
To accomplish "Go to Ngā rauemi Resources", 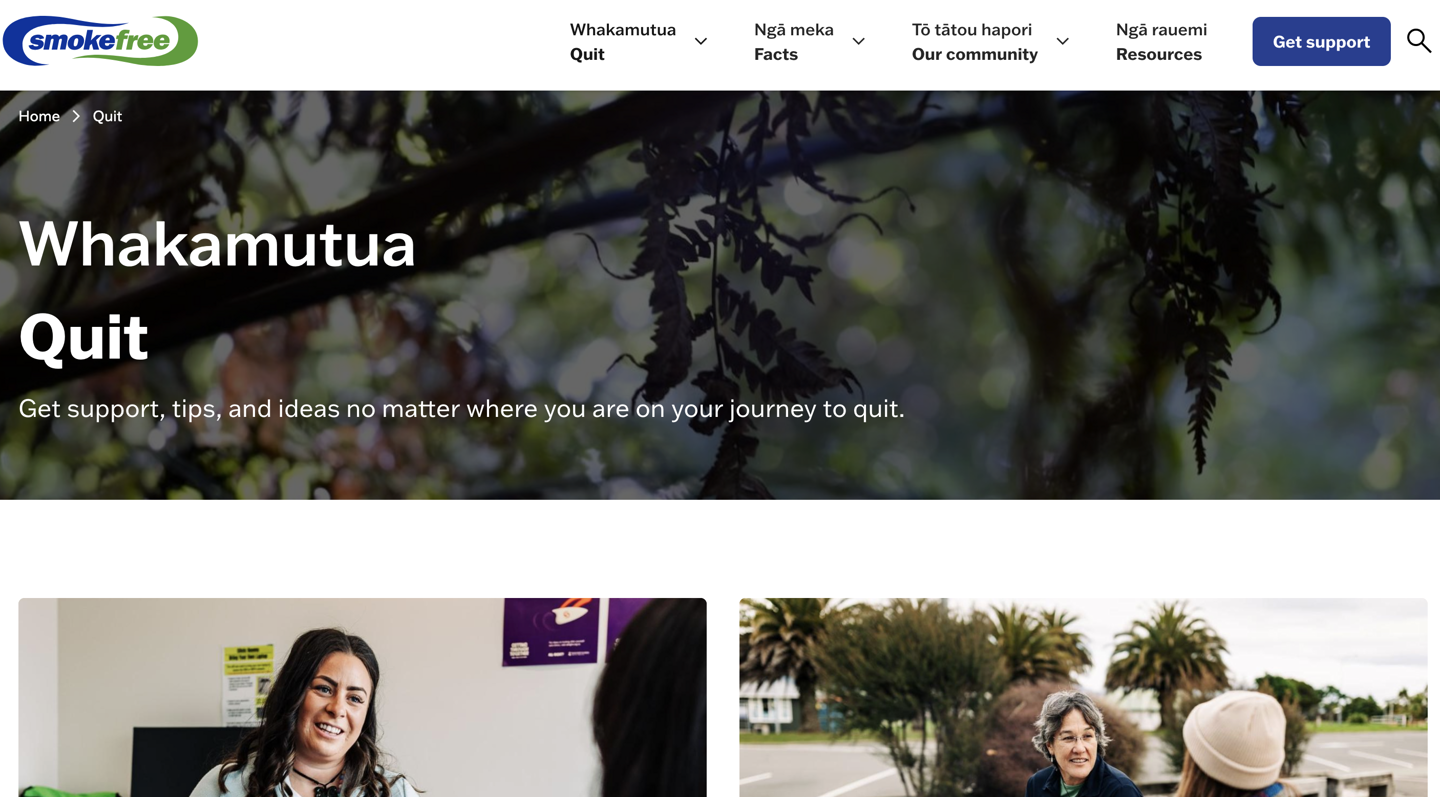I will tap(1161, 42).
